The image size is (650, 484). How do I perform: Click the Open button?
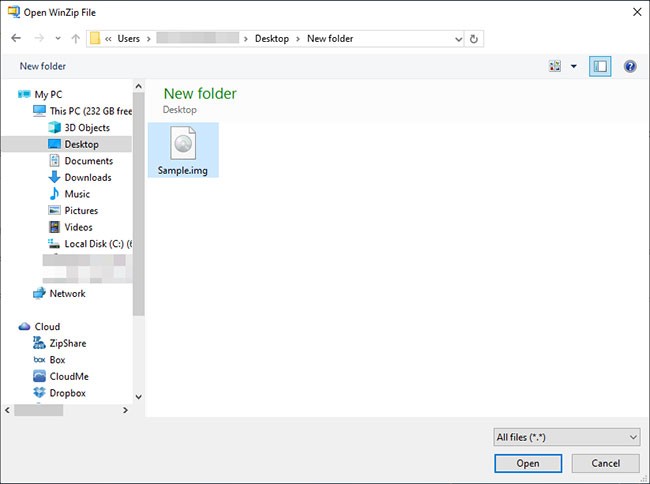527,463
